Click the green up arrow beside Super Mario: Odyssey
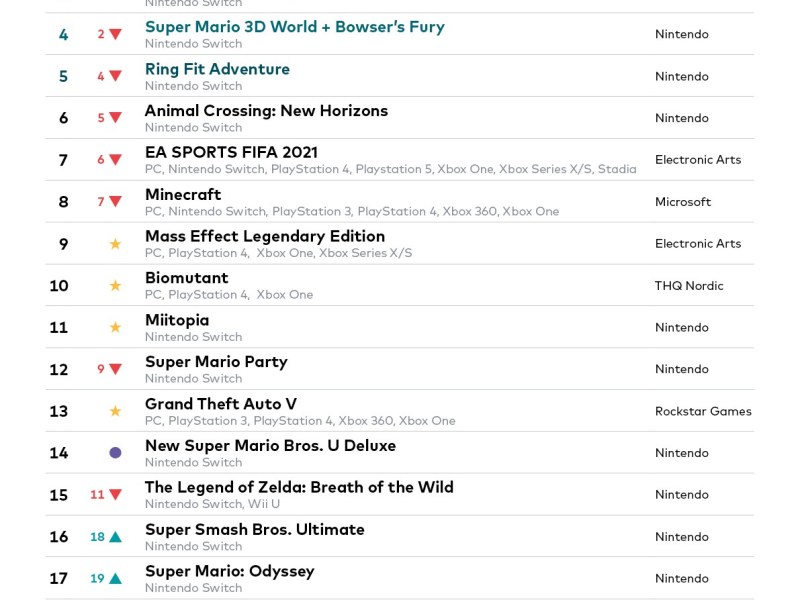800x600 pixels. click(115, 579)
